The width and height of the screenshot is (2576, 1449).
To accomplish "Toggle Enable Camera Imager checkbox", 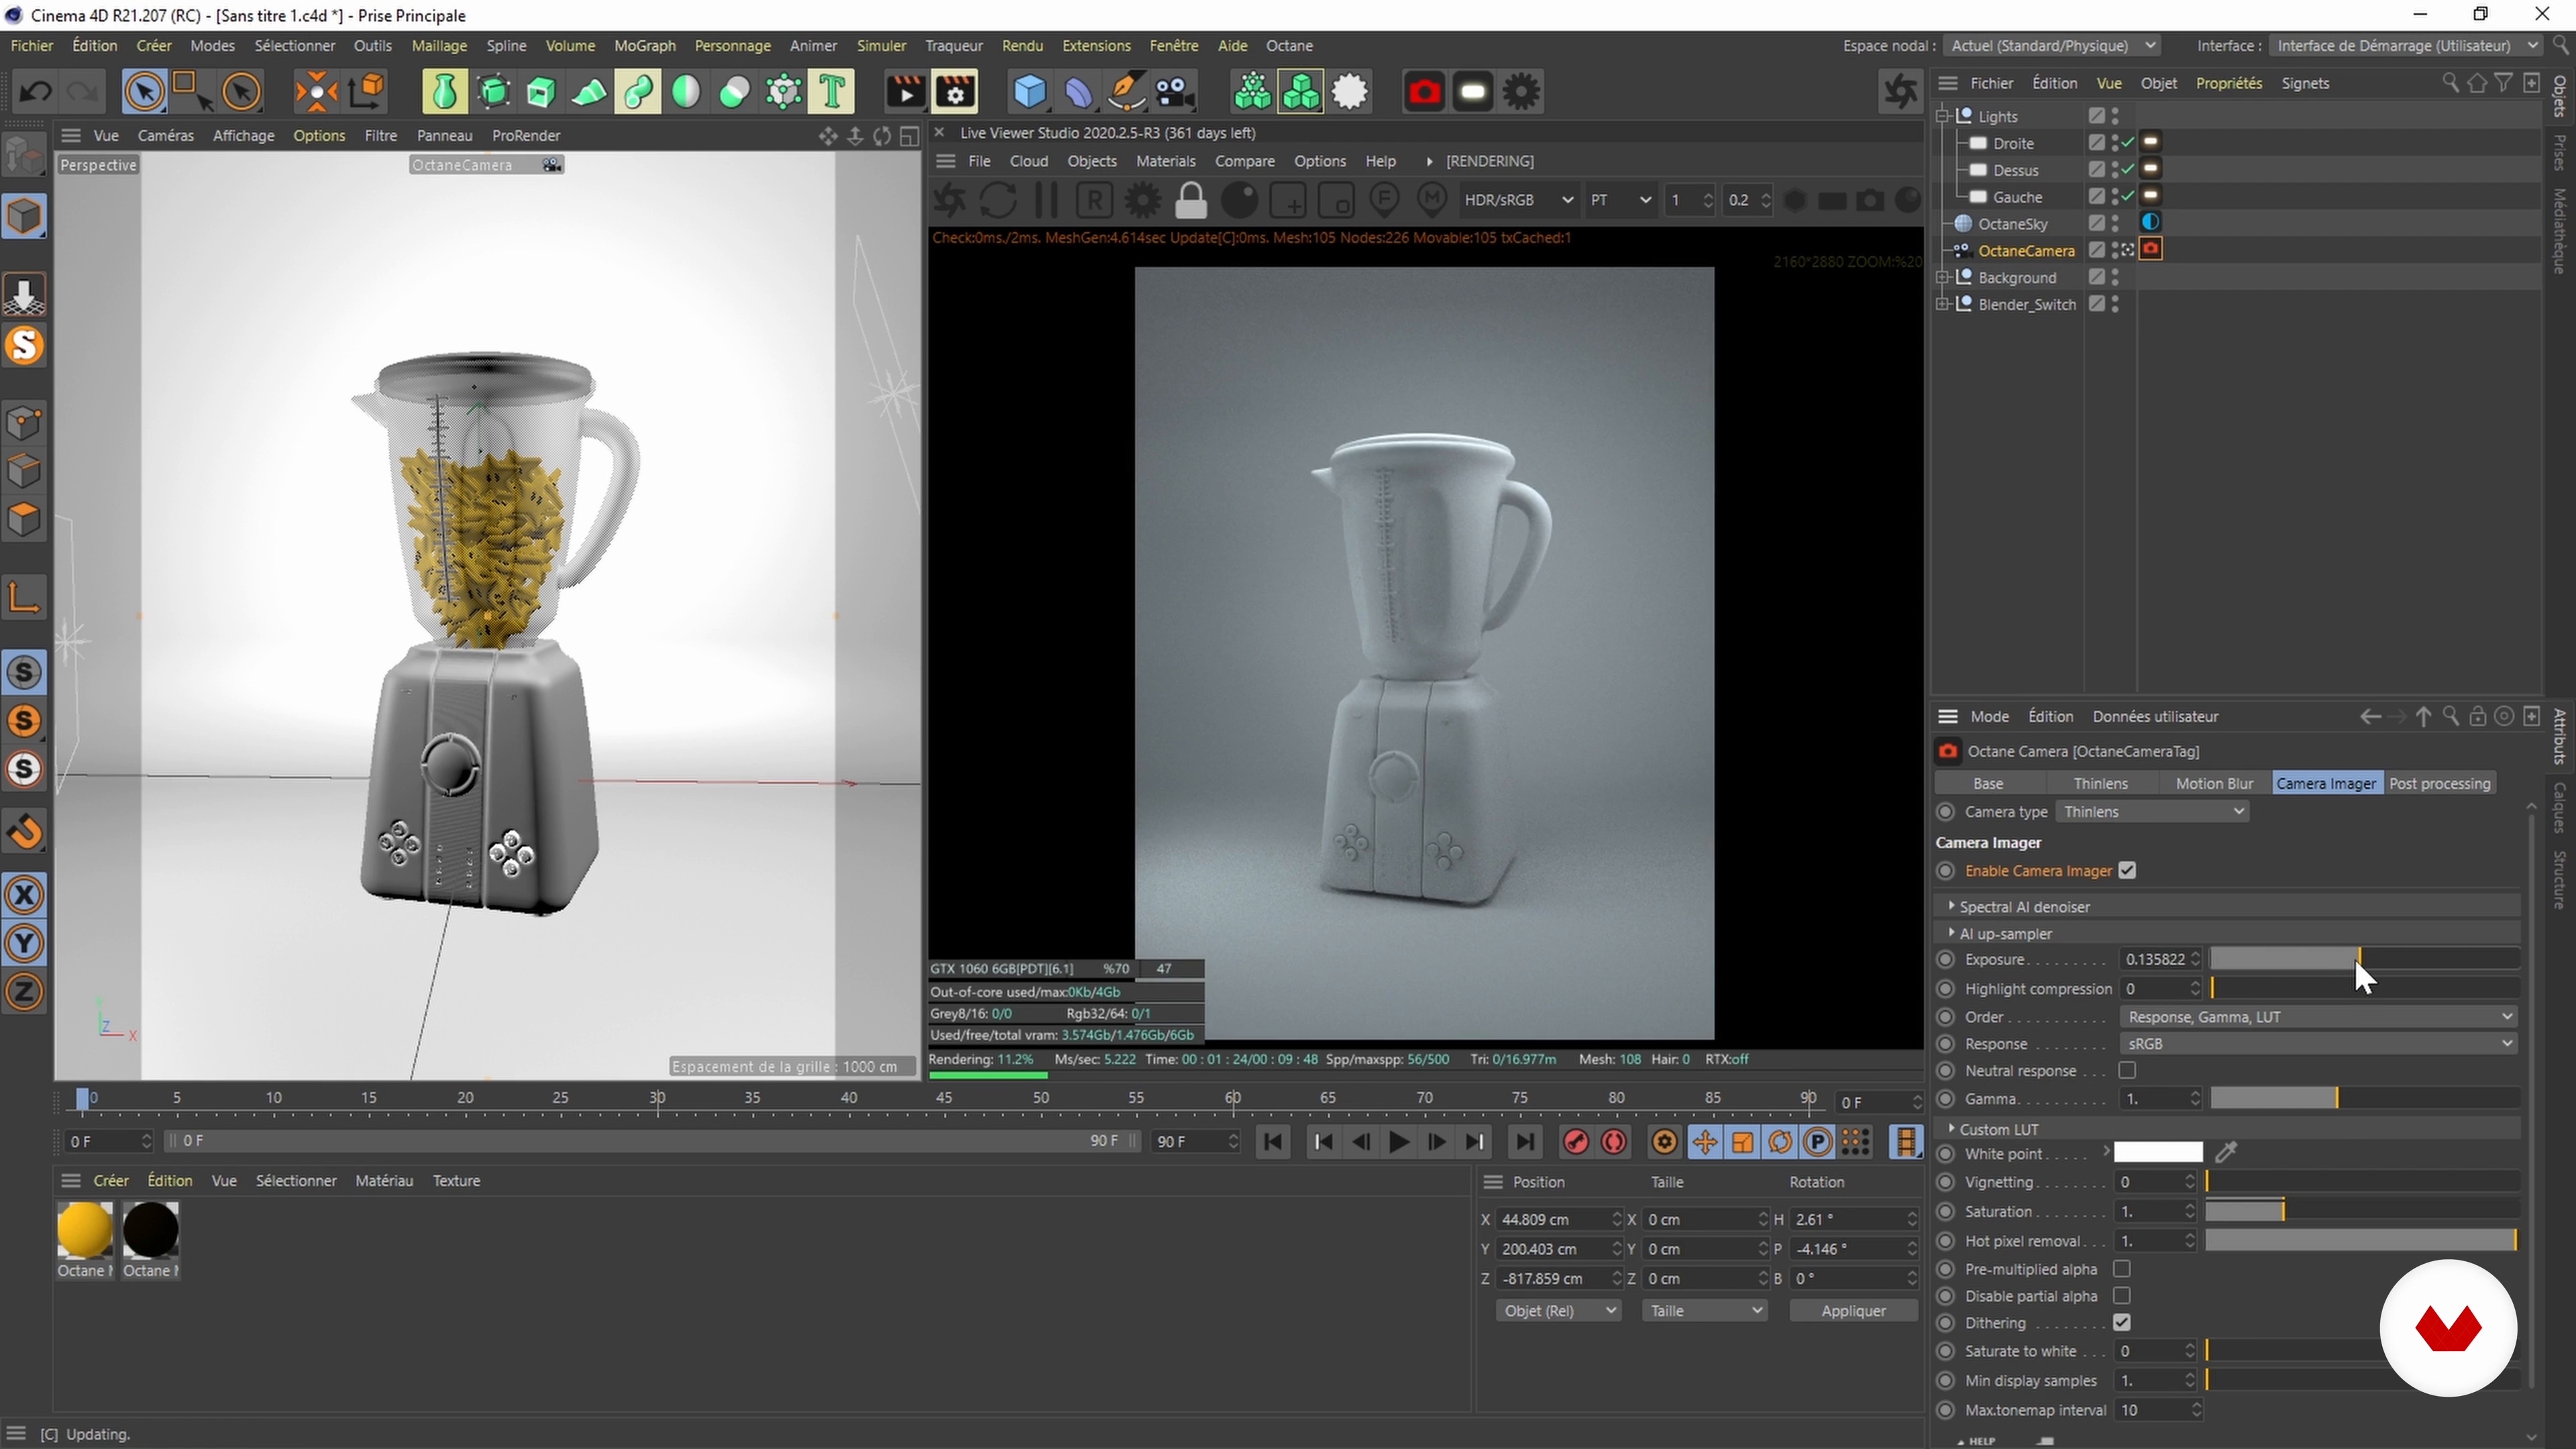I will (x=2127, y=871).
